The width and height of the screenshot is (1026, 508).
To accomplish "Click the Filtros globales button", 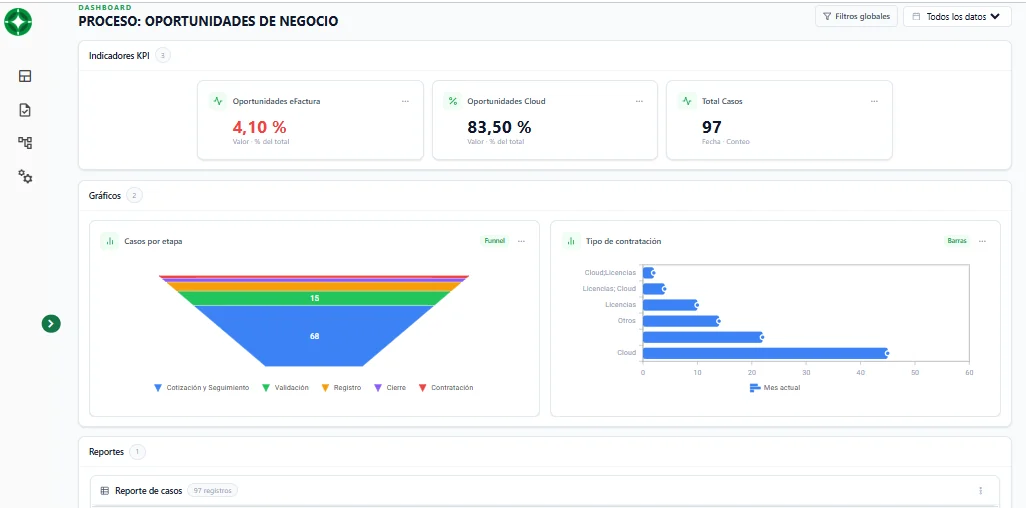I will tap(856, 16).
